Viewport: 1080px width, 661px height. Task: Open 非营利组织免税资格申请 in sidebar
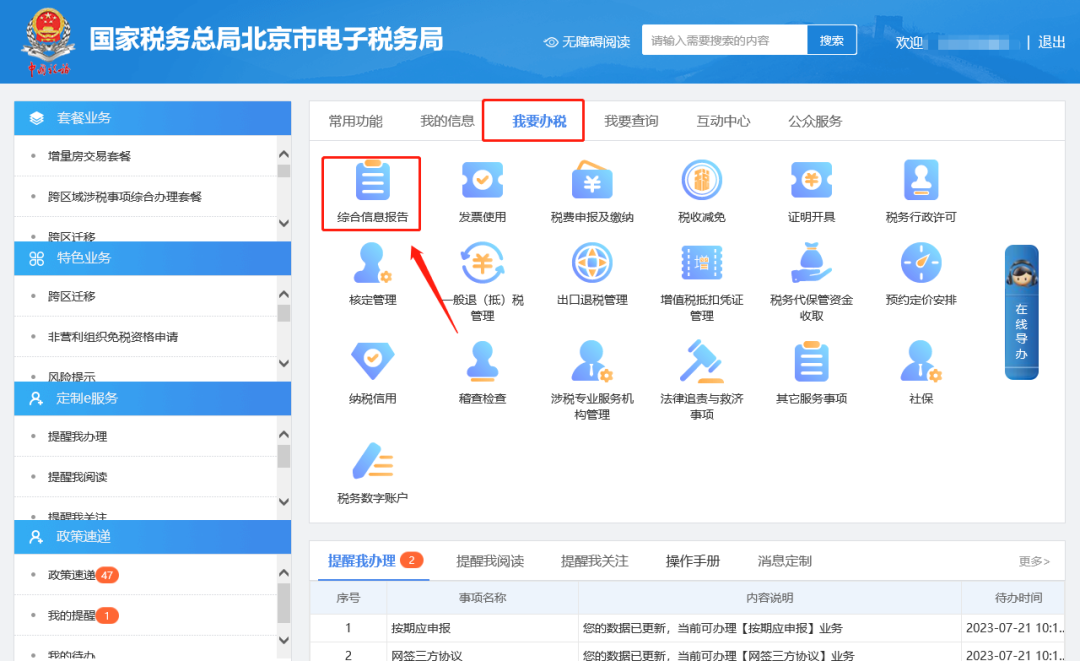pyautogui.click(x=113, y=337)
